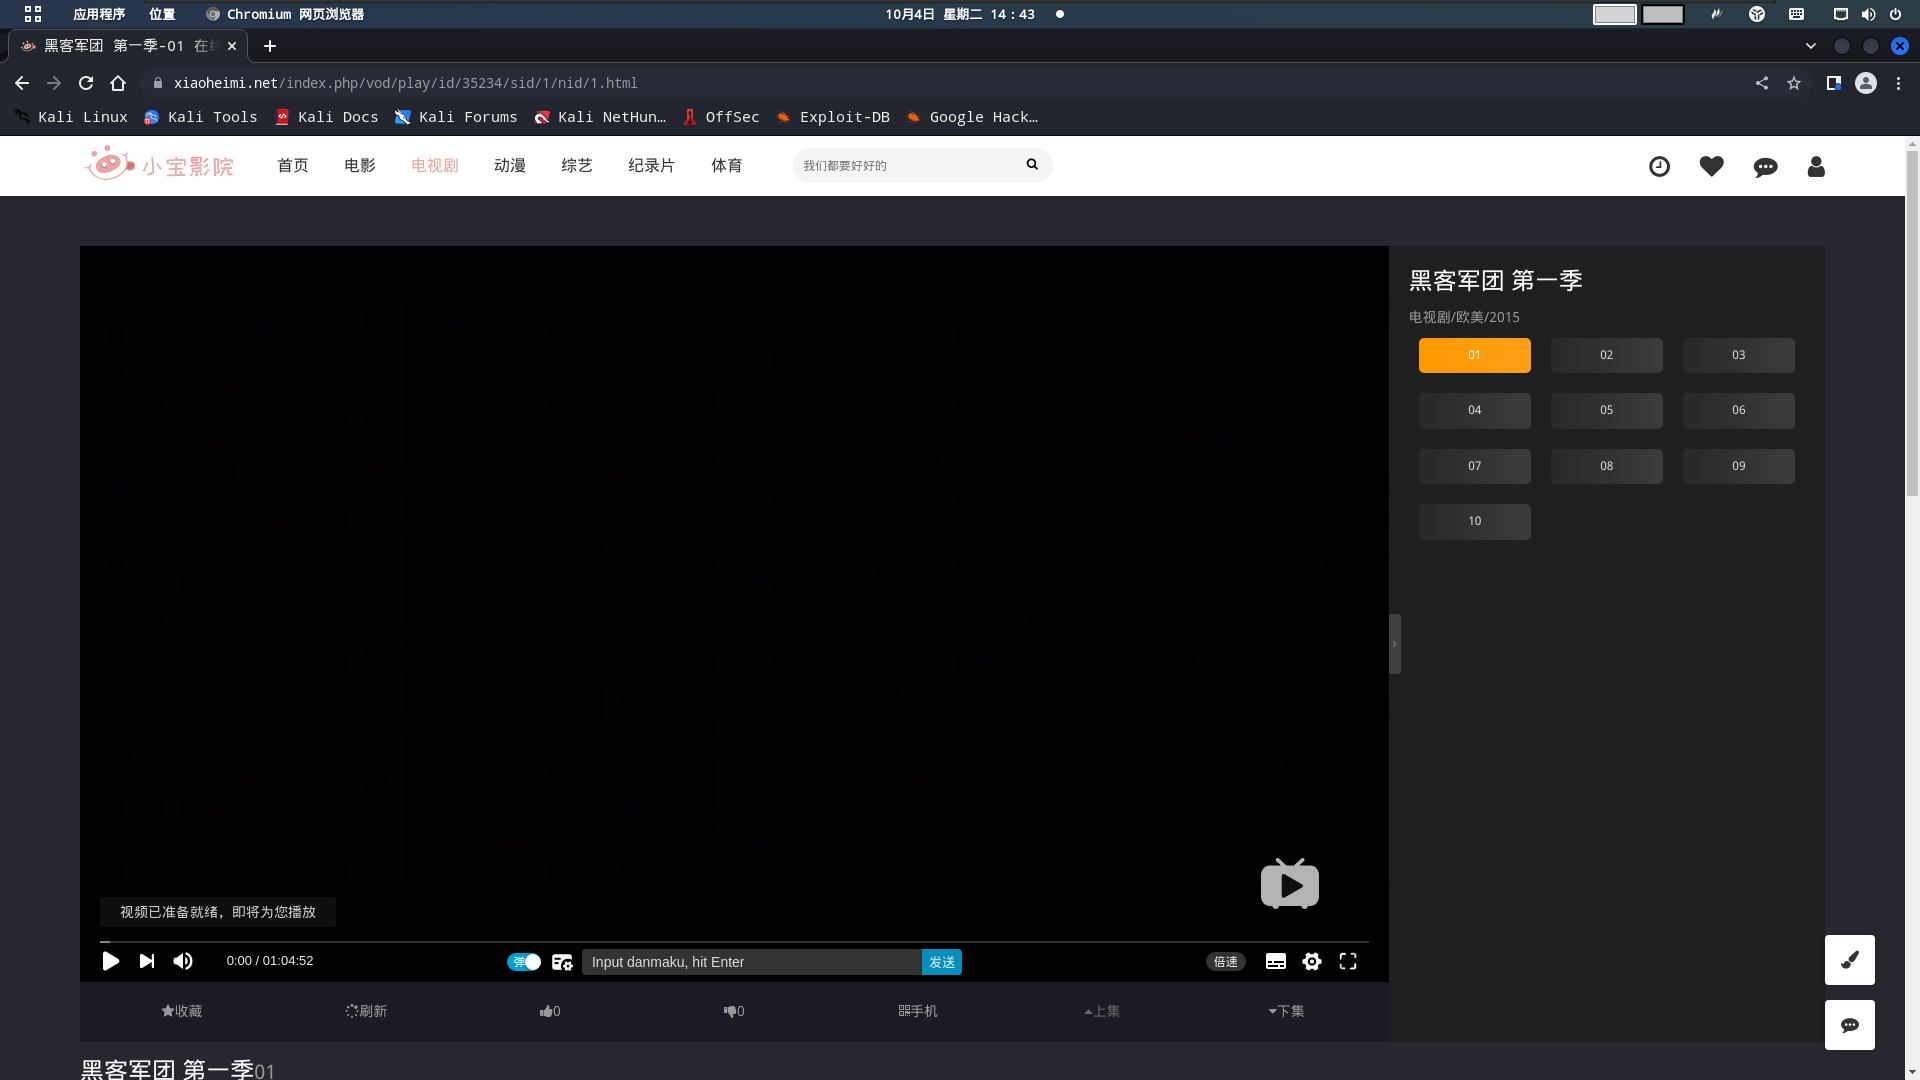The height and width of the screenshot is (1080, 1920).
Task: Select episode 08
Action: [x=1607, y=466]
